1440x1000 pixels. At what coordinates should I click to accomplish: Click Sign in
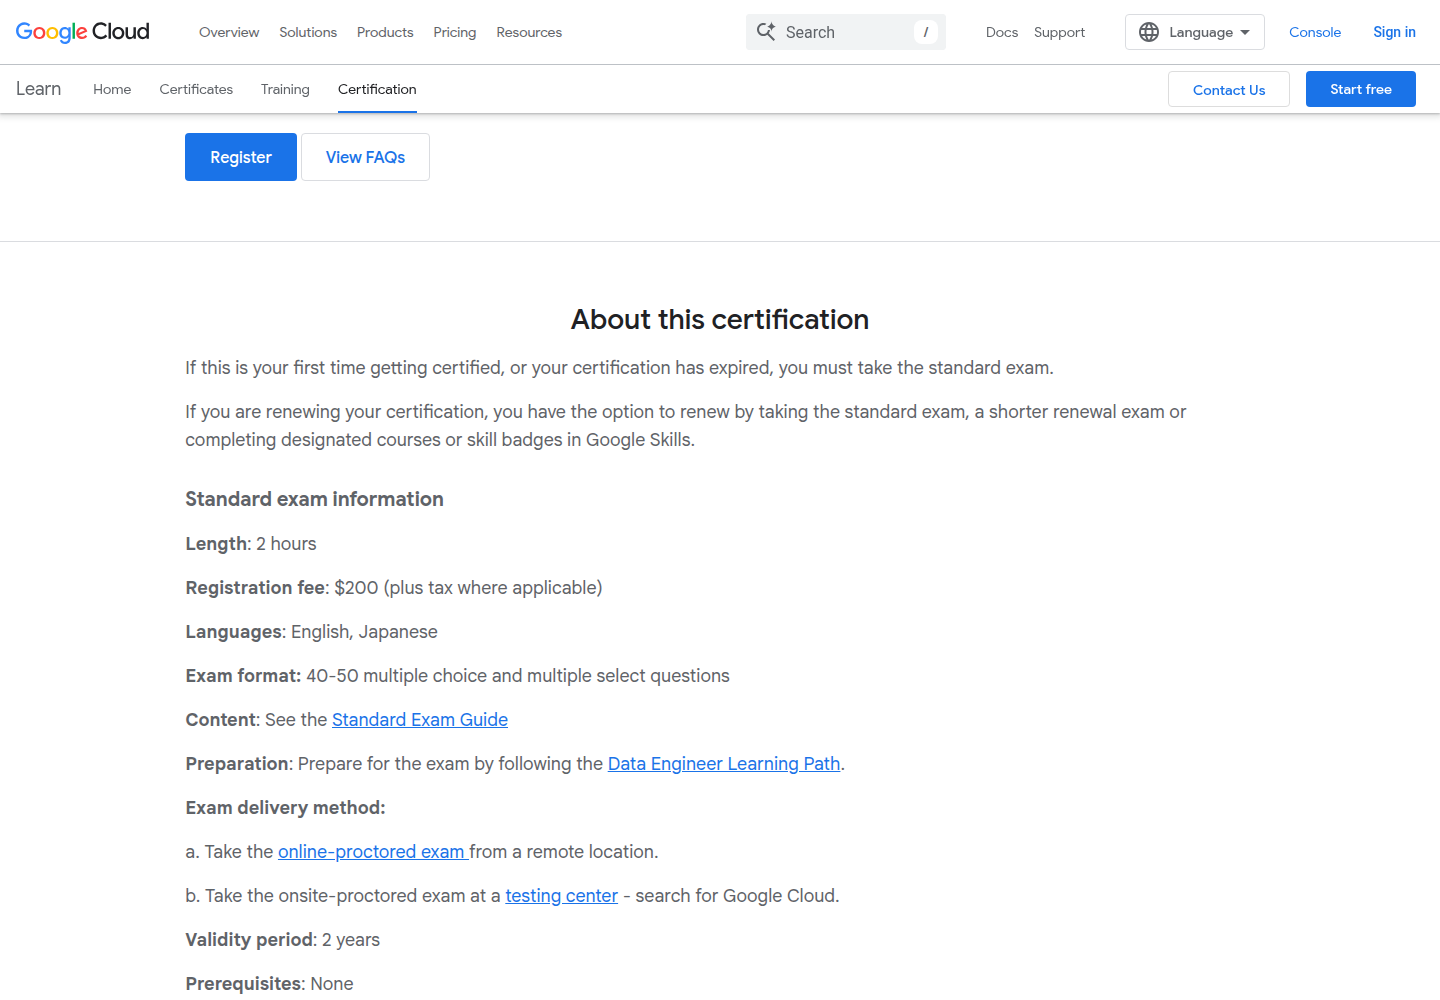1394,32
